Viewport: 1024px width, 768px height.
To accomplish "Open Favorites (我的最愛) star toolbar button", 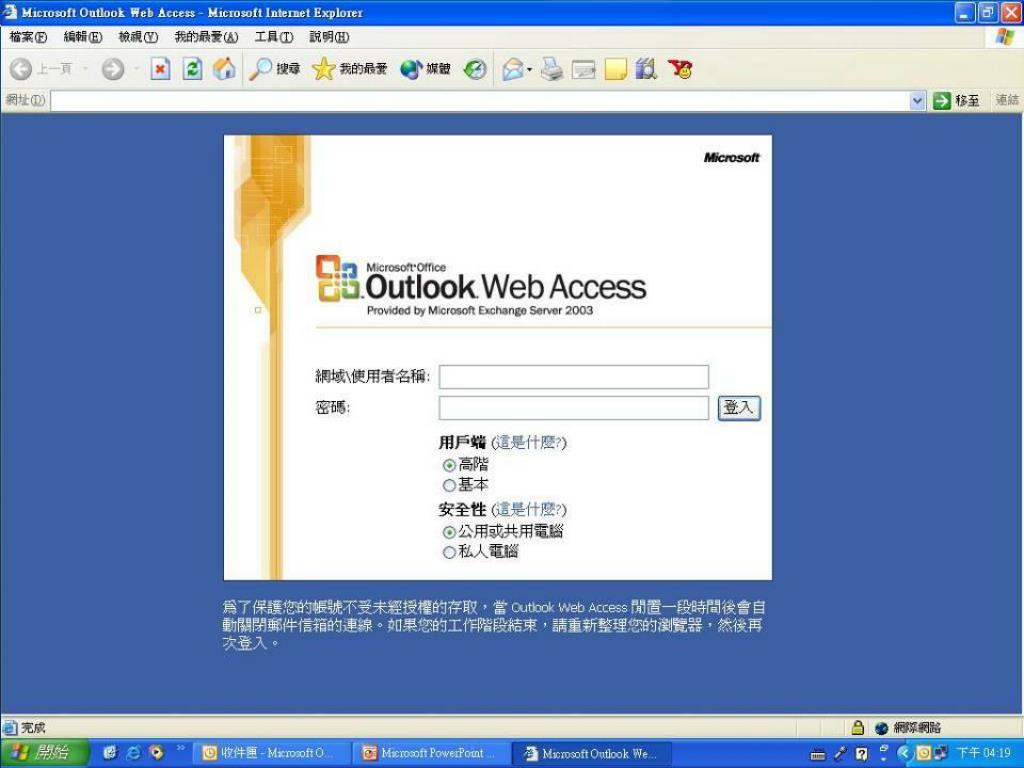I will pos(349,69).
